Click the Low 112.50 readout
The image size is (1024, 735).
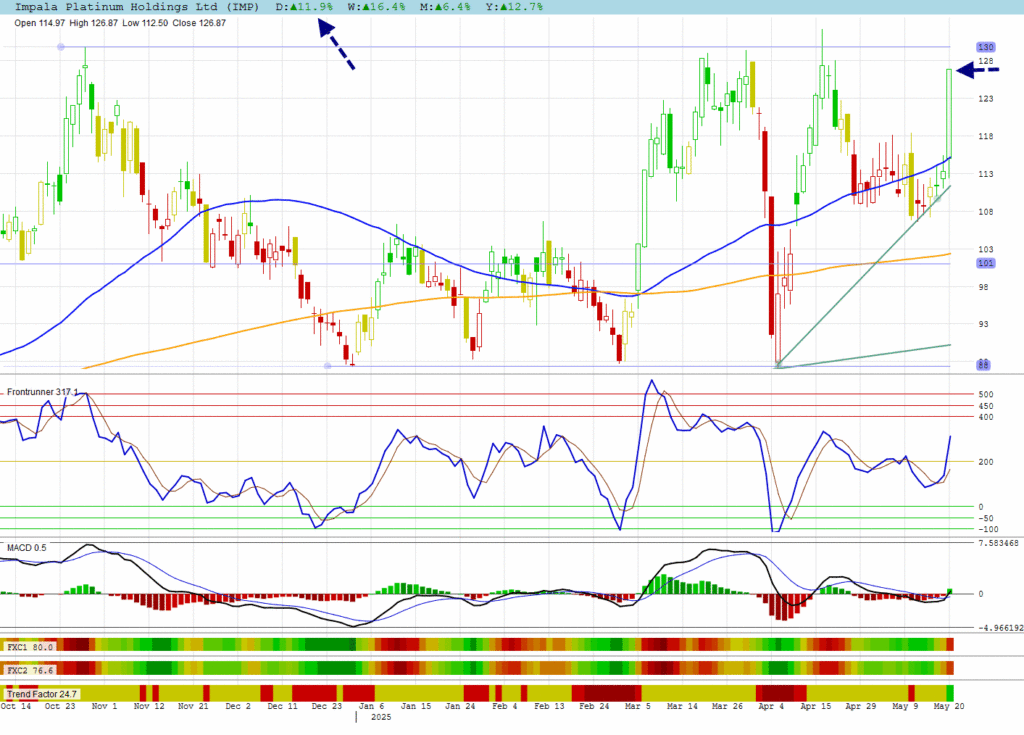click(145, 23)
